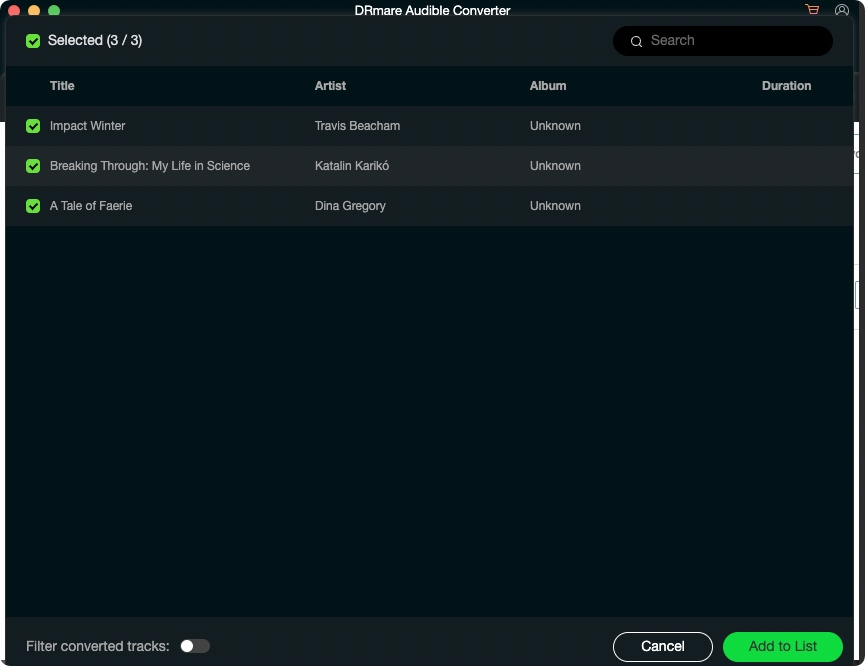Screen dimensions: 865x666
Task: Click the magnifier icon in the search bar
Action: coord(637,41)
